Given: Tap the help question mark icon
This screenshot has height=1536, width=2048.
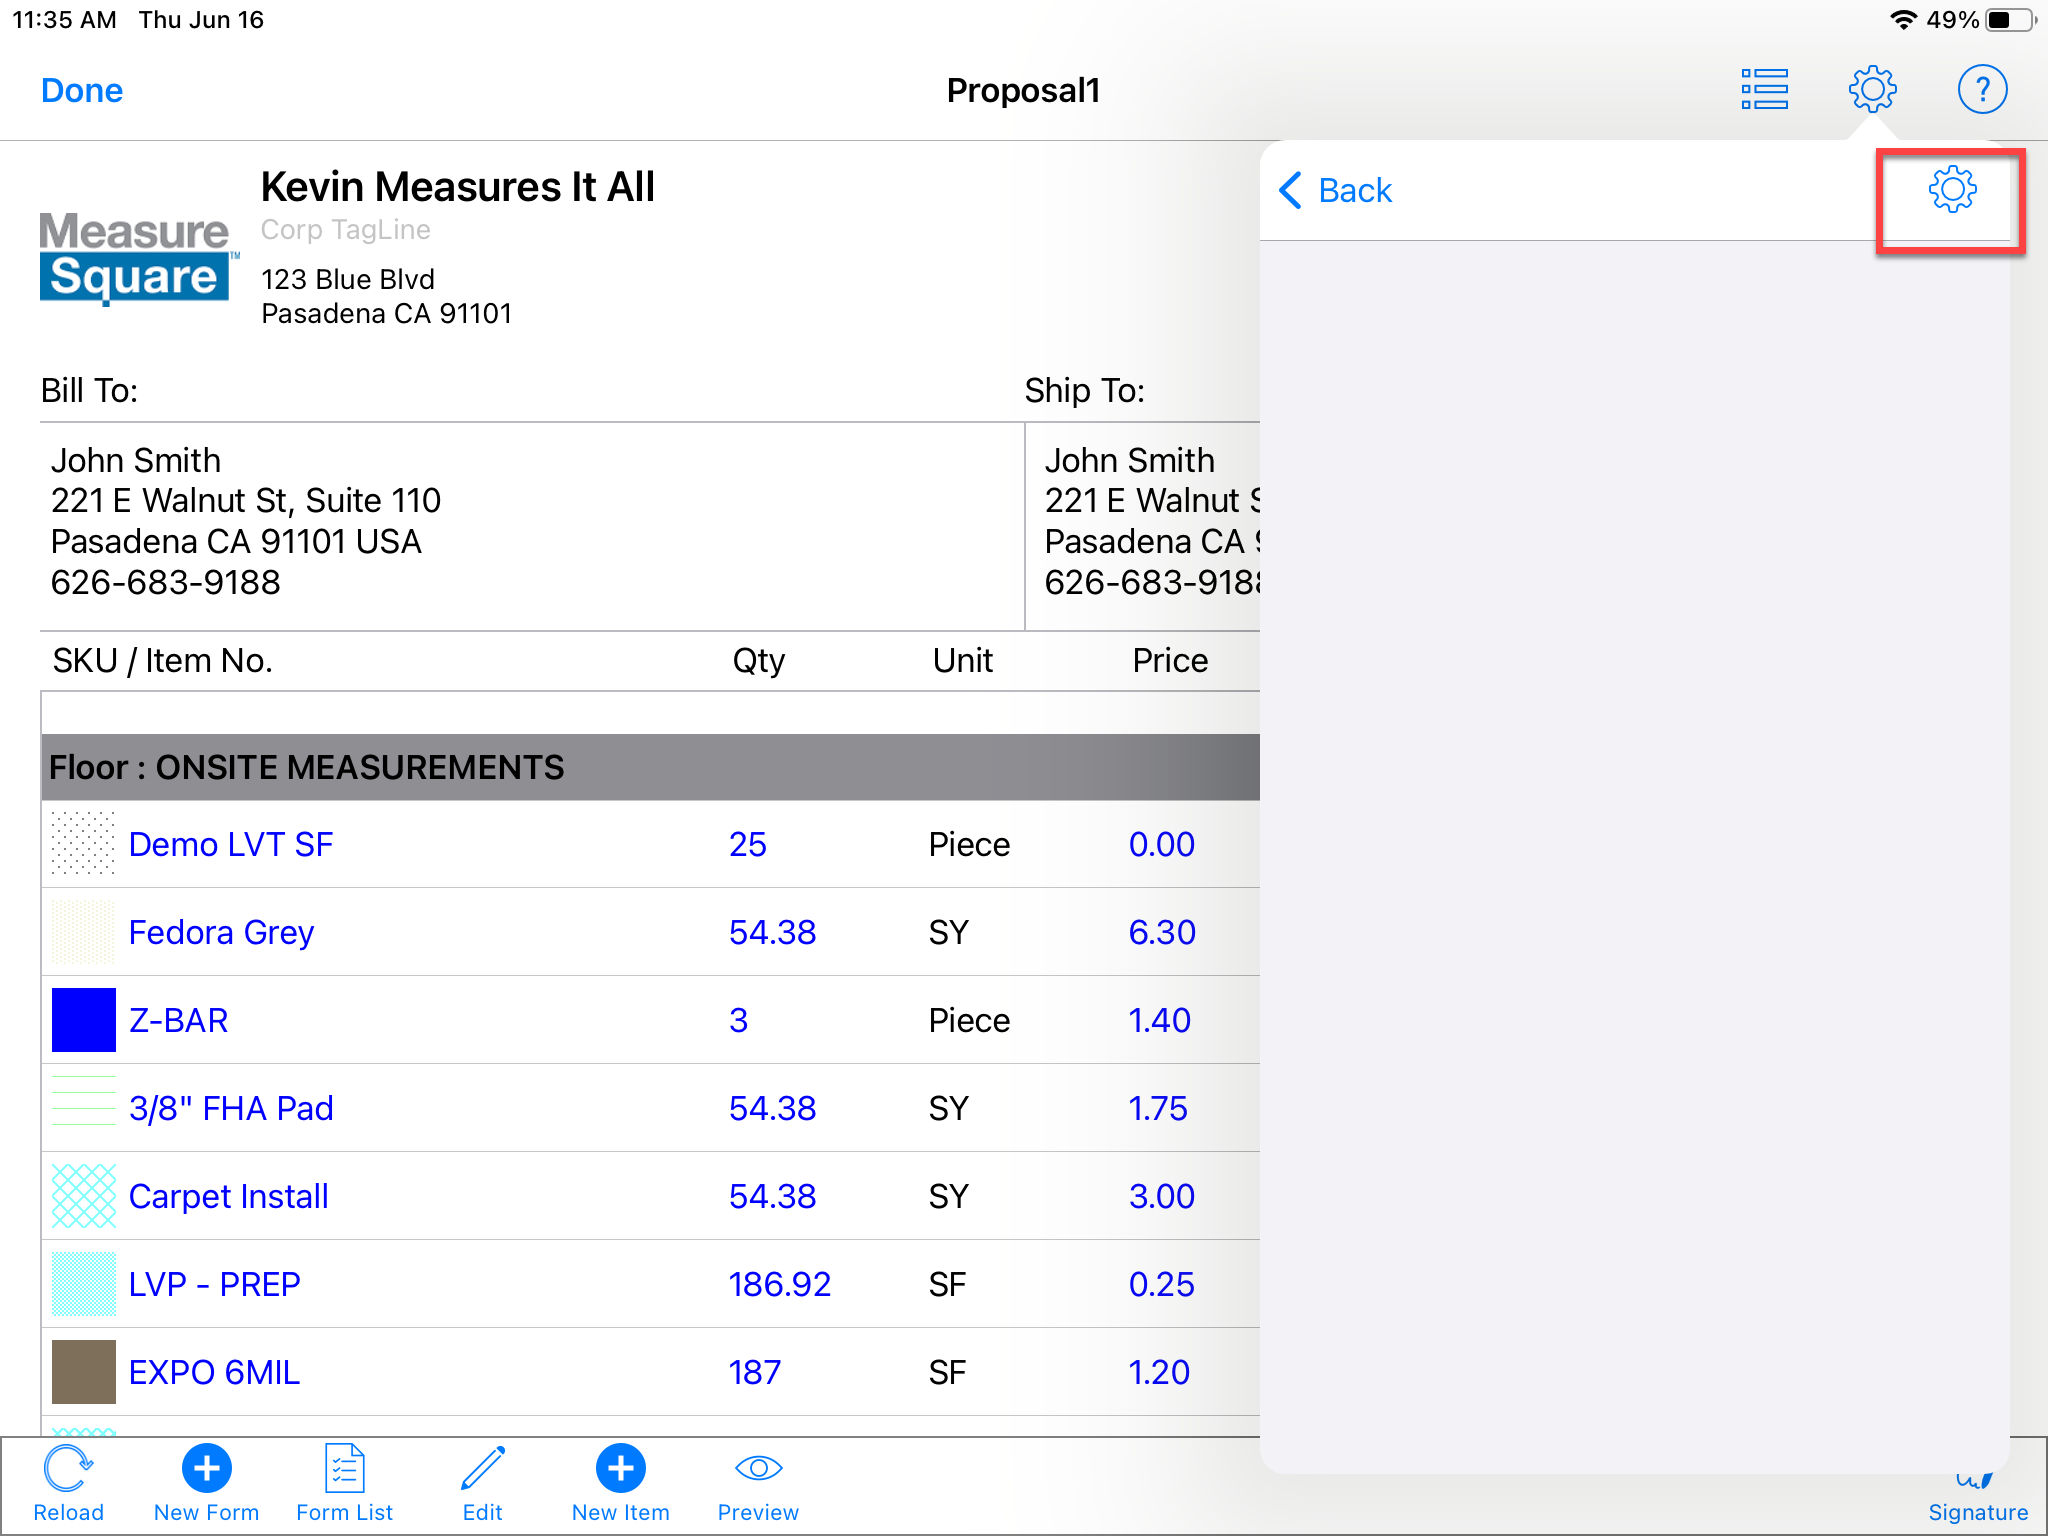Looking at the screenshot, I should pyautogui.click(x=1981, y=90).
